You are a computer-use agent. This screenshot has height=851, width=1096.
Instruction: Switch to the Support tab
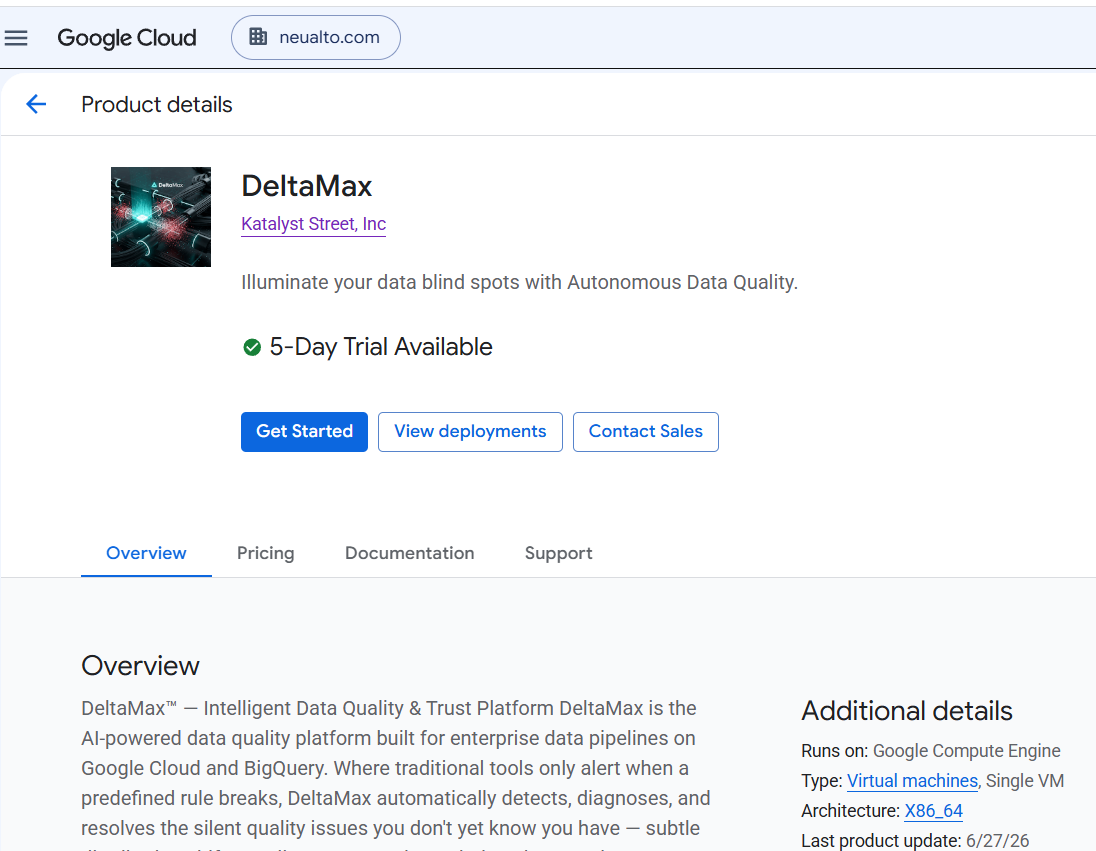558,553
